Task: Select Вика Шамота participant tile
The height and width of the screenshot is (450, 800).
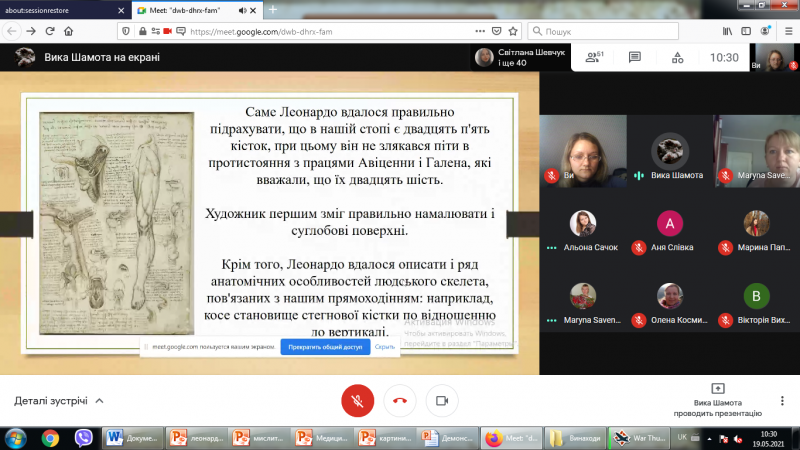Action: 669,152
